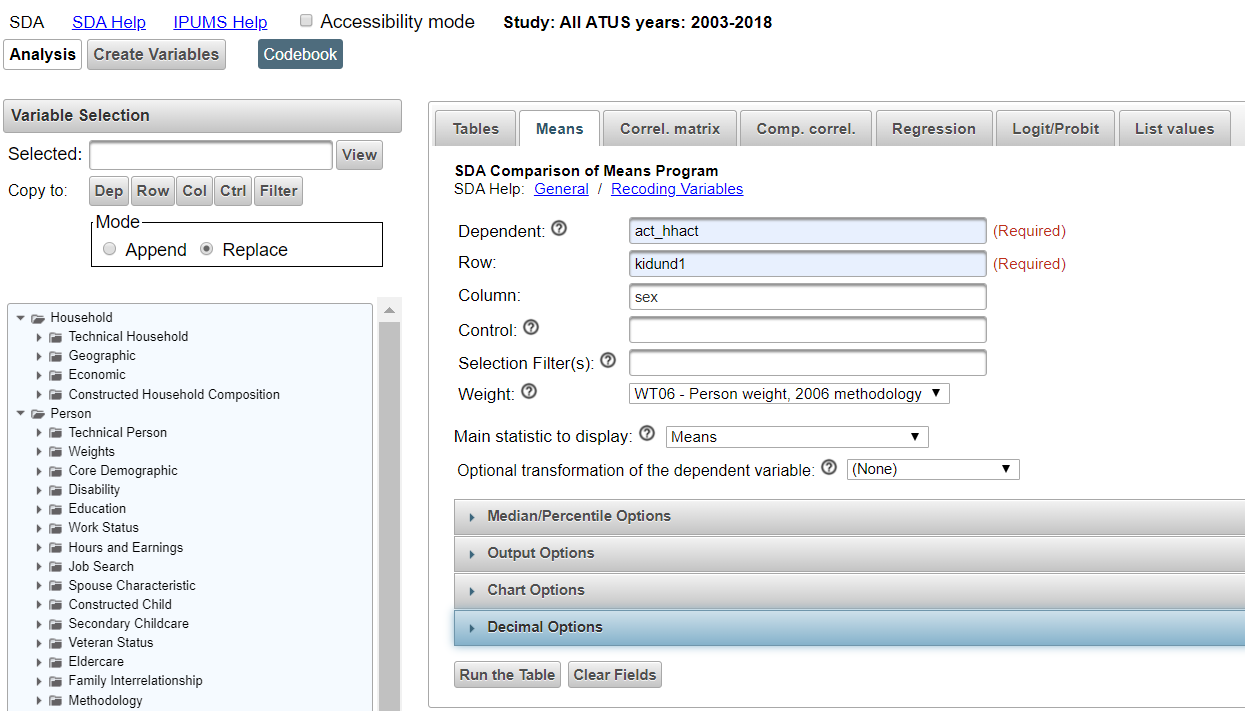Open help icon next to Dependent label
The image size is (1245, 711).
coord(559,229)
